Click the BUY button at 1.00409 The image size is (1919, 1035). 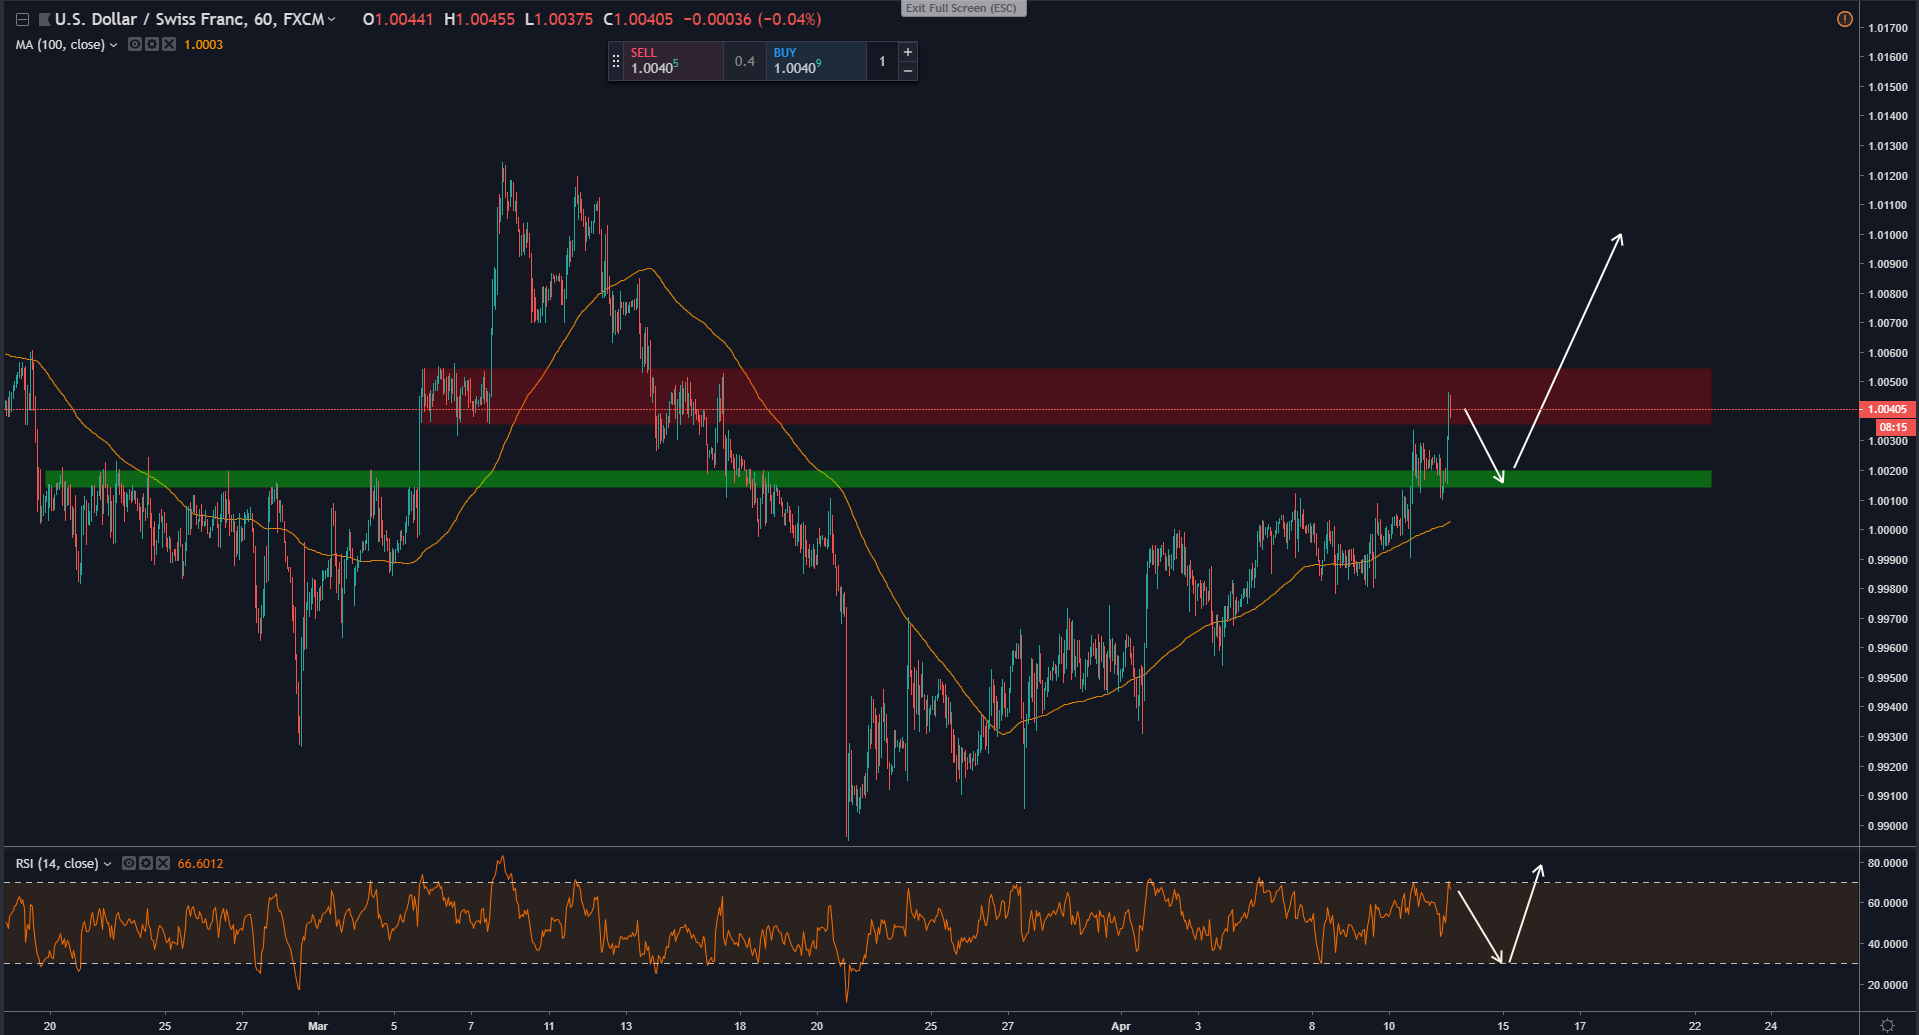coord(816,61)
